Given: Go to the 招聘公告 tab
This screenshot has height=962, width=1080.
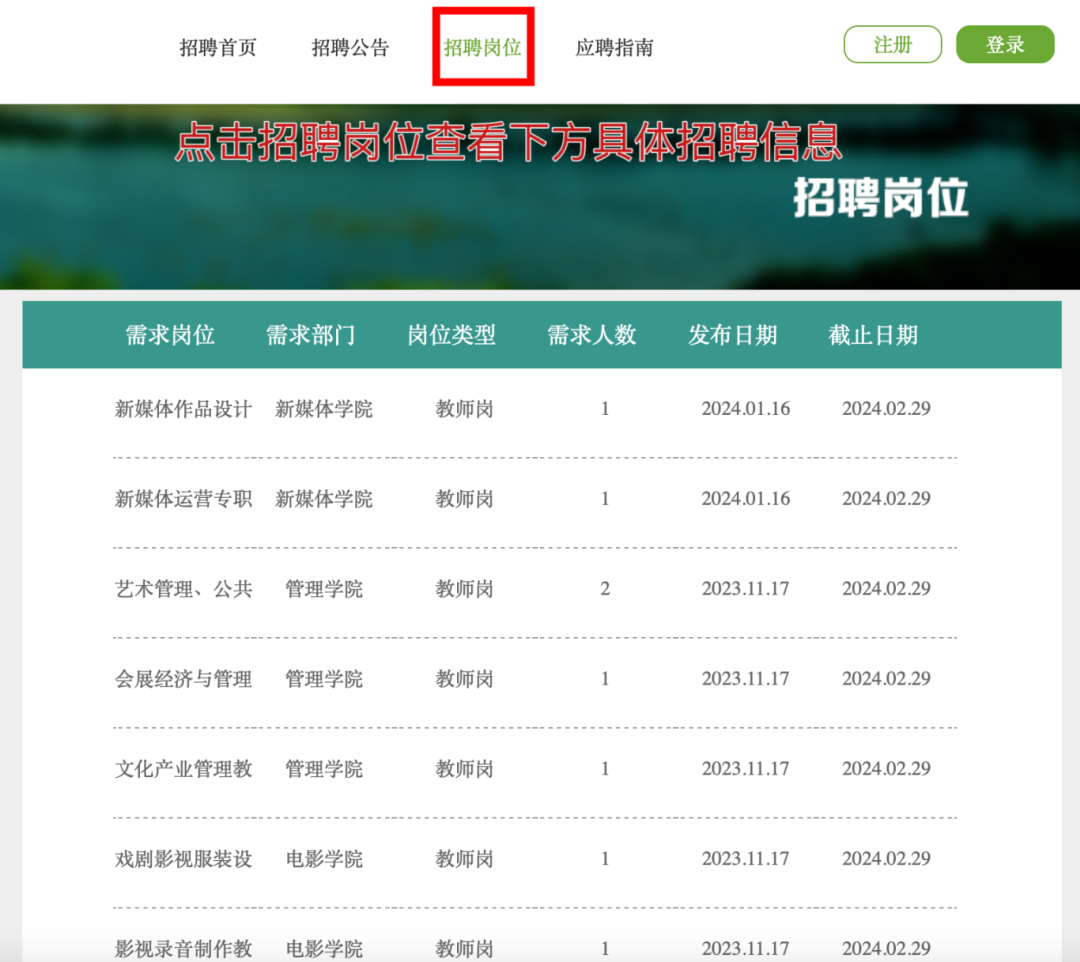Looking at the screenshot, I should pos(350,47).
